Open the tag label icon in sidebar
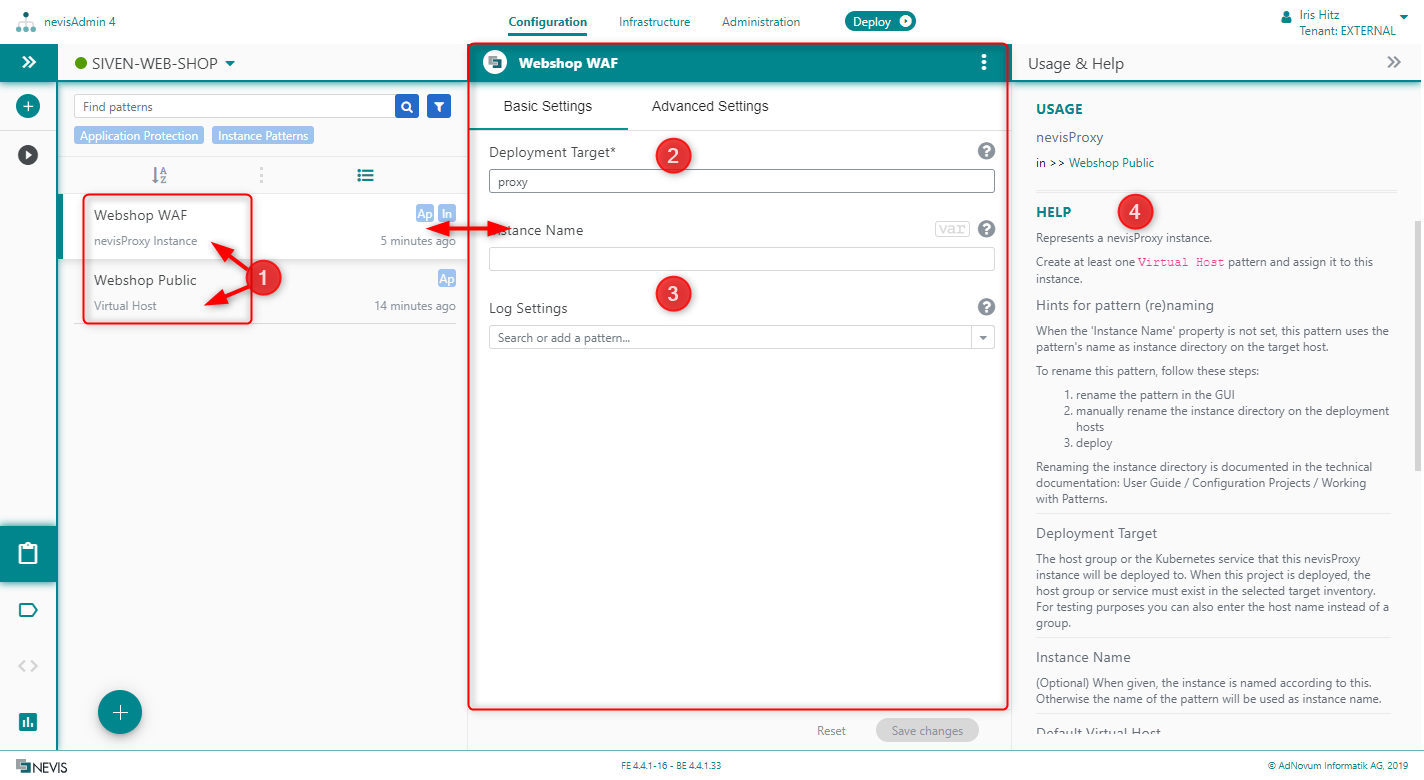 click(x=28, y=610)
